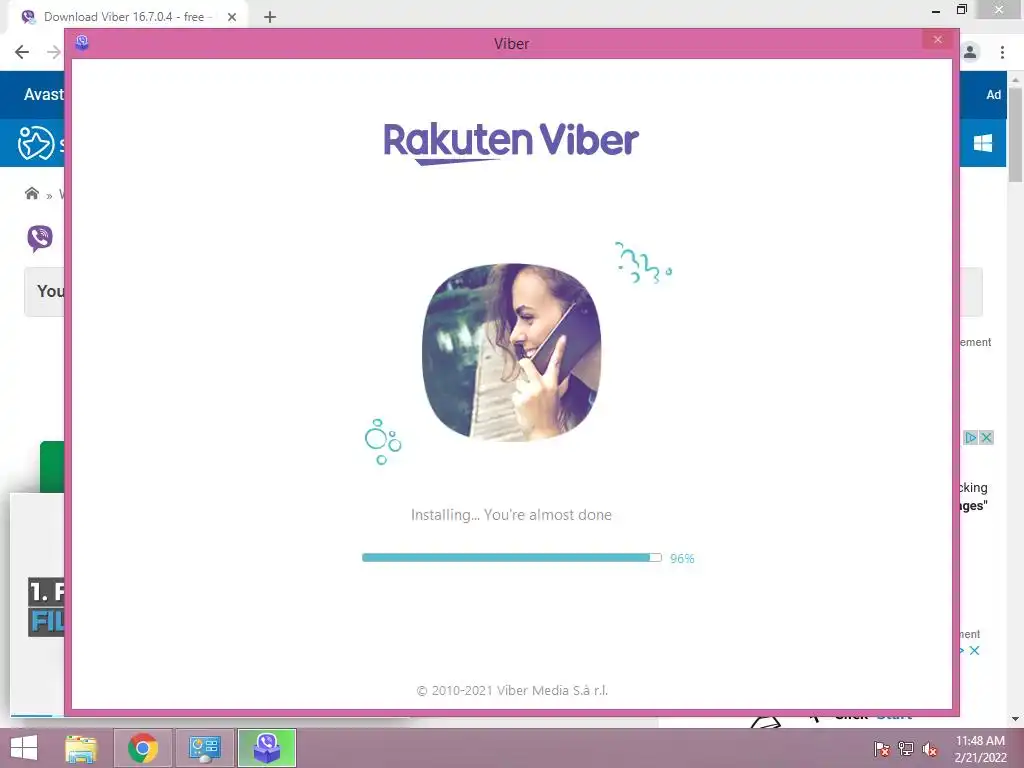Click 'Installing... You're almost done' text
The image size is (1024, 768).
(511, 515)
